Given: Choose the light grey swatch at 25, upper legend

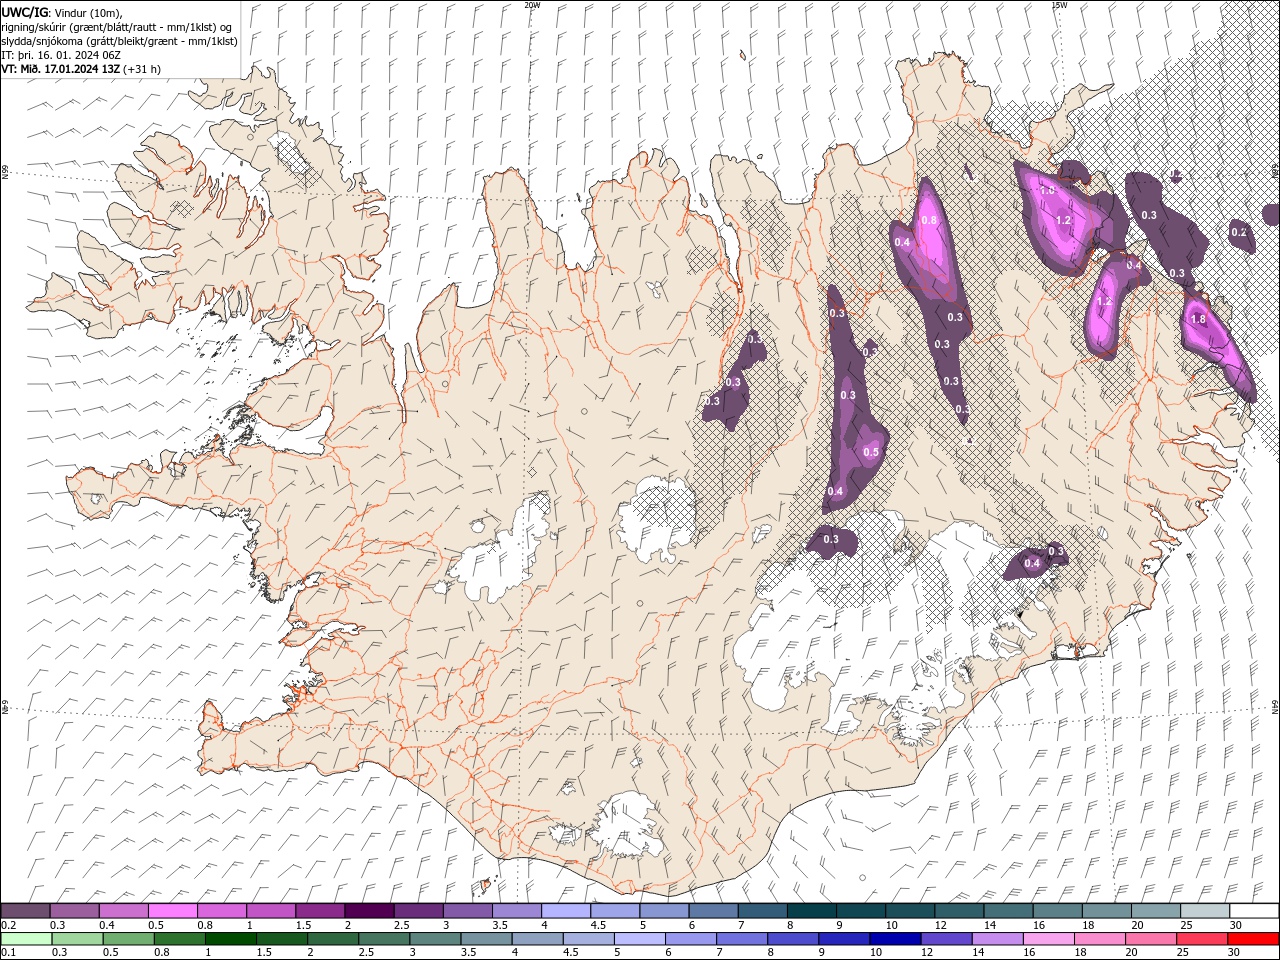Looking at the screenshot, I should click(1204, 911).
